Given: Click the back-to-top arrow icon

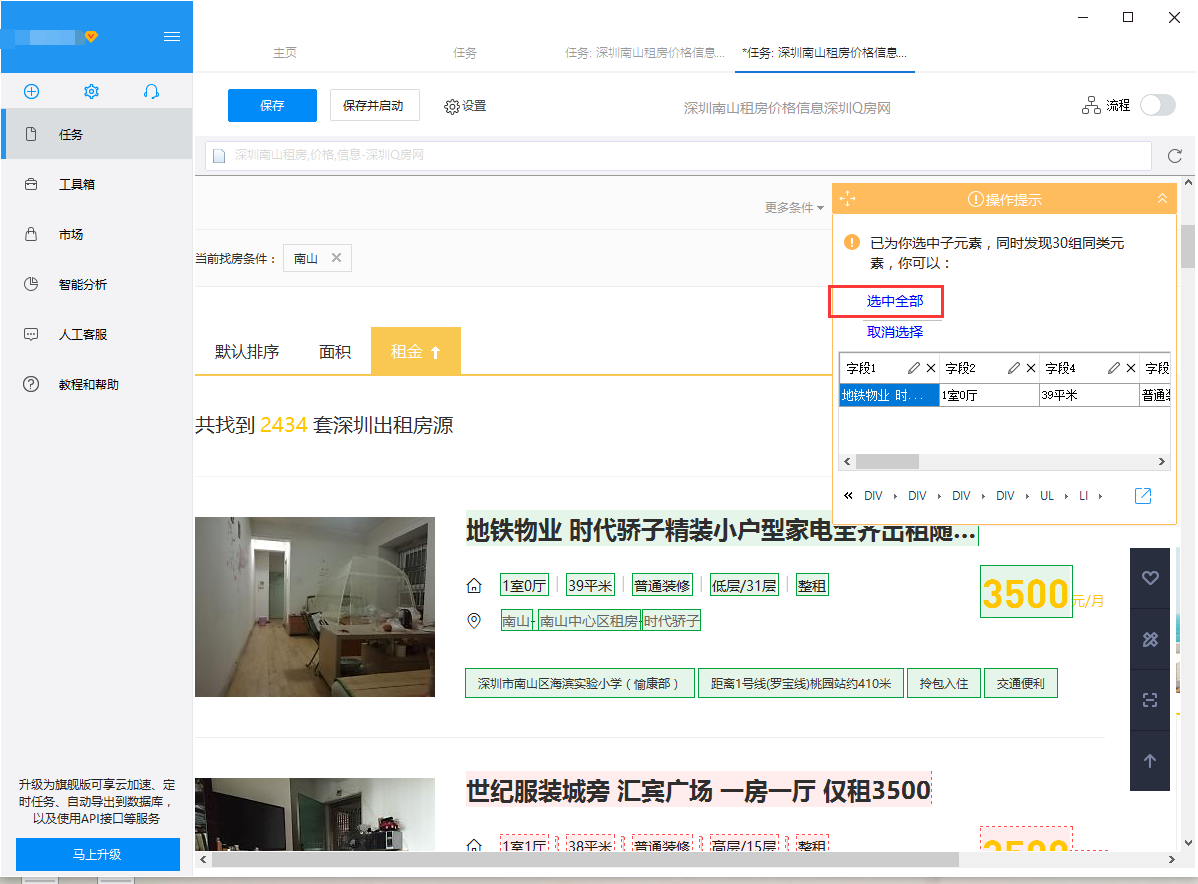Looking at the screenshot, I should (x=1150, y=761).
